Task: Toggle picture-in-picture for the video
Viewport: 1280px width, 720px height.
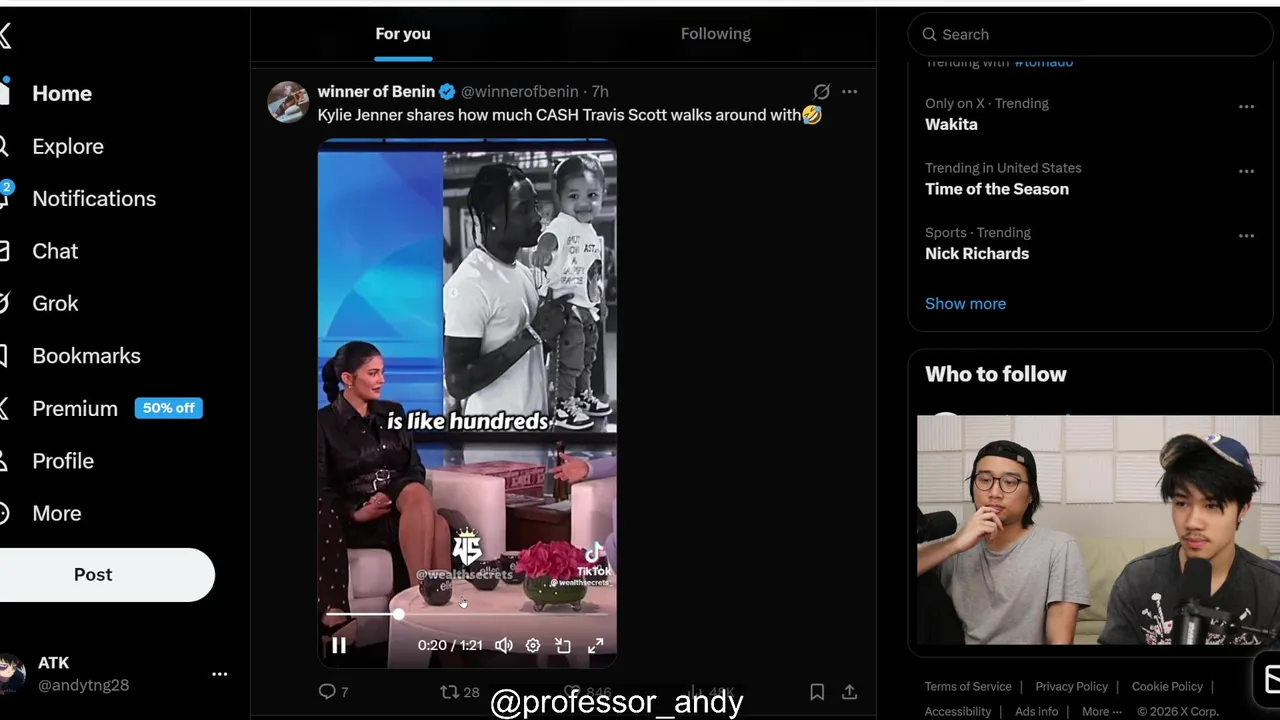Action: (563, 646)
